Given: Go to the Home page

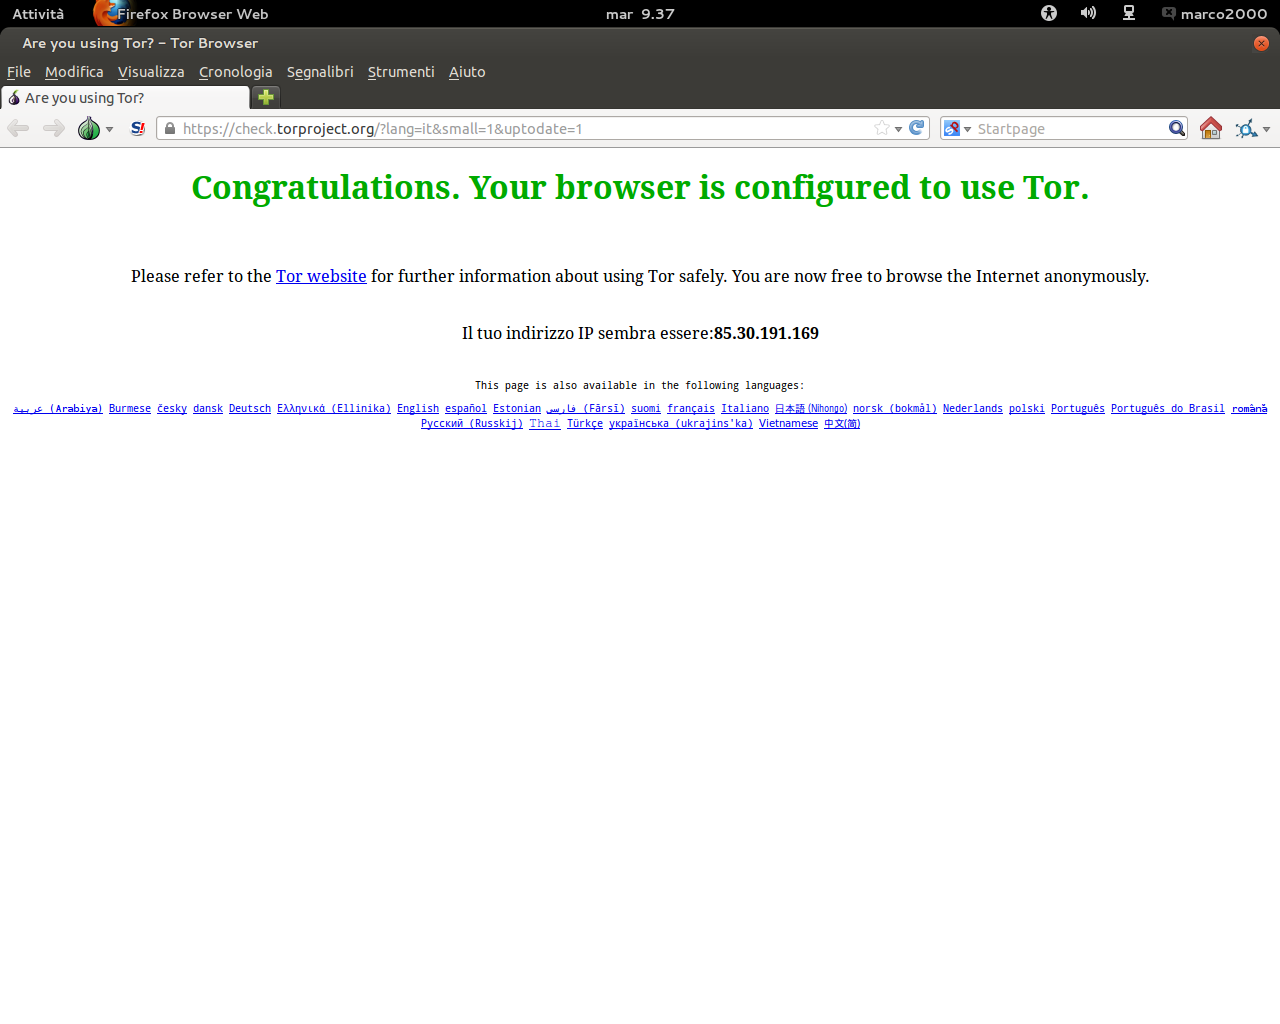Looking at the screenshot, I should (x=1211, y=128).
